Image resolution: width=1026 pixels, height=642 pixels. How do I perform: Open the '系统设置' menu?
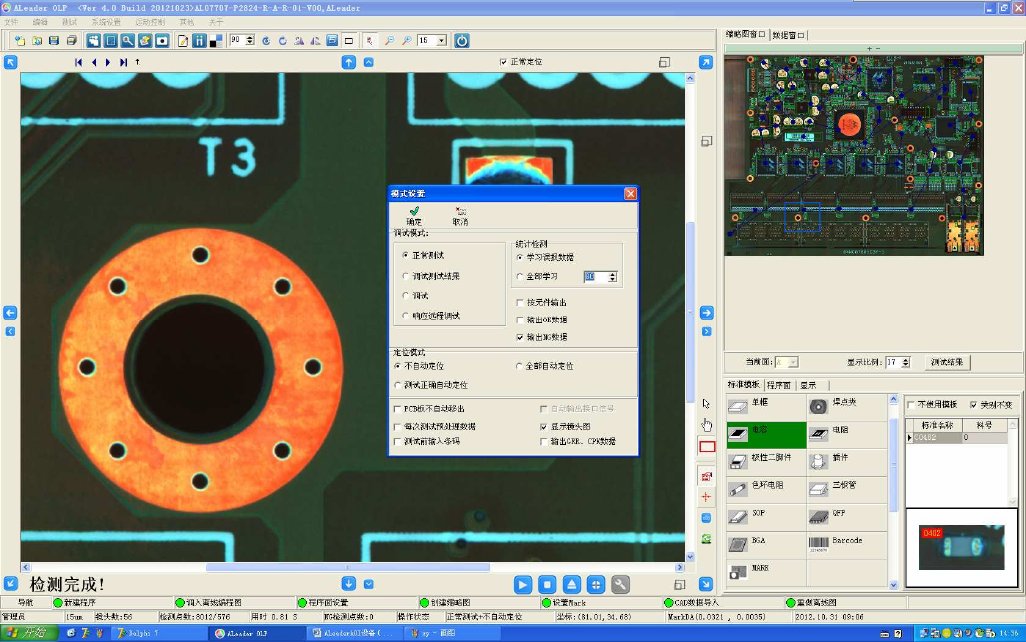tap(105, 21)
